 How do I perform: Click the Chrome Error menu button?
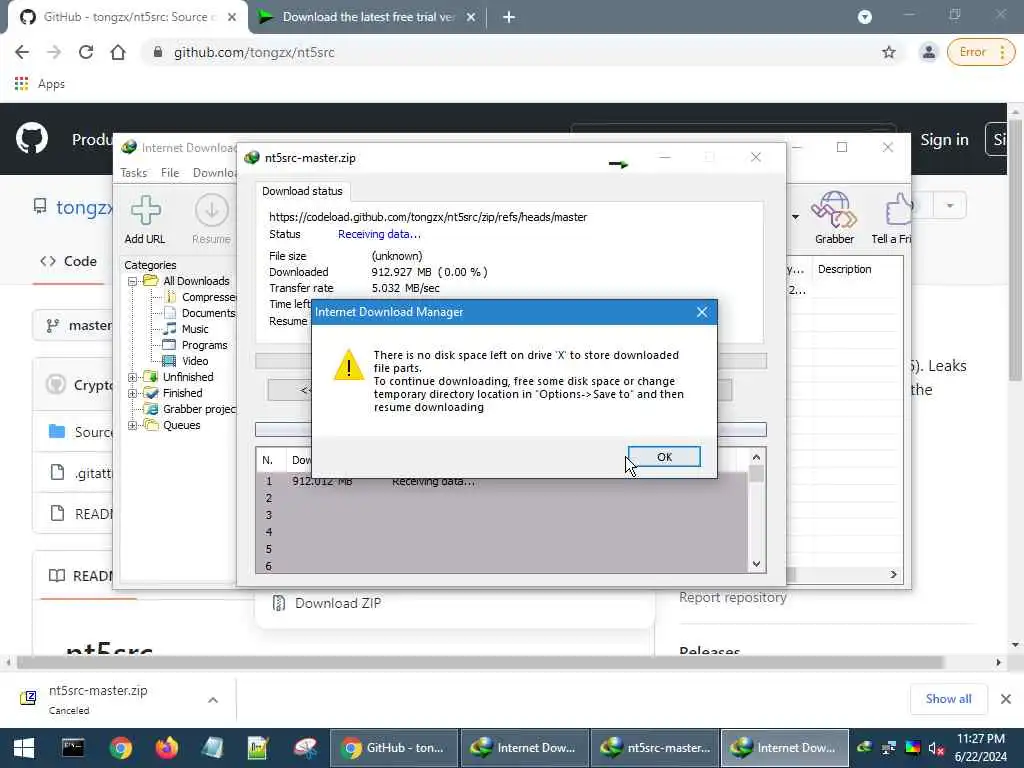point(980,52)
